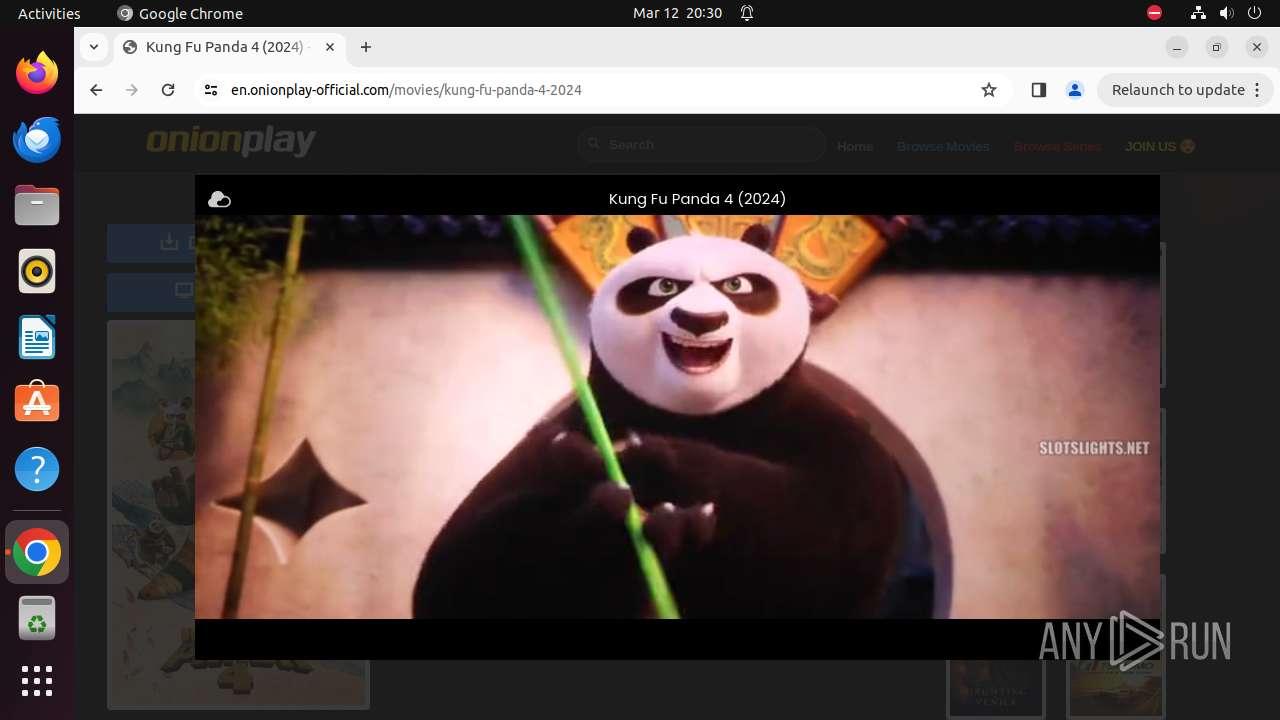Open the Trash from the dock

(37, 618)
